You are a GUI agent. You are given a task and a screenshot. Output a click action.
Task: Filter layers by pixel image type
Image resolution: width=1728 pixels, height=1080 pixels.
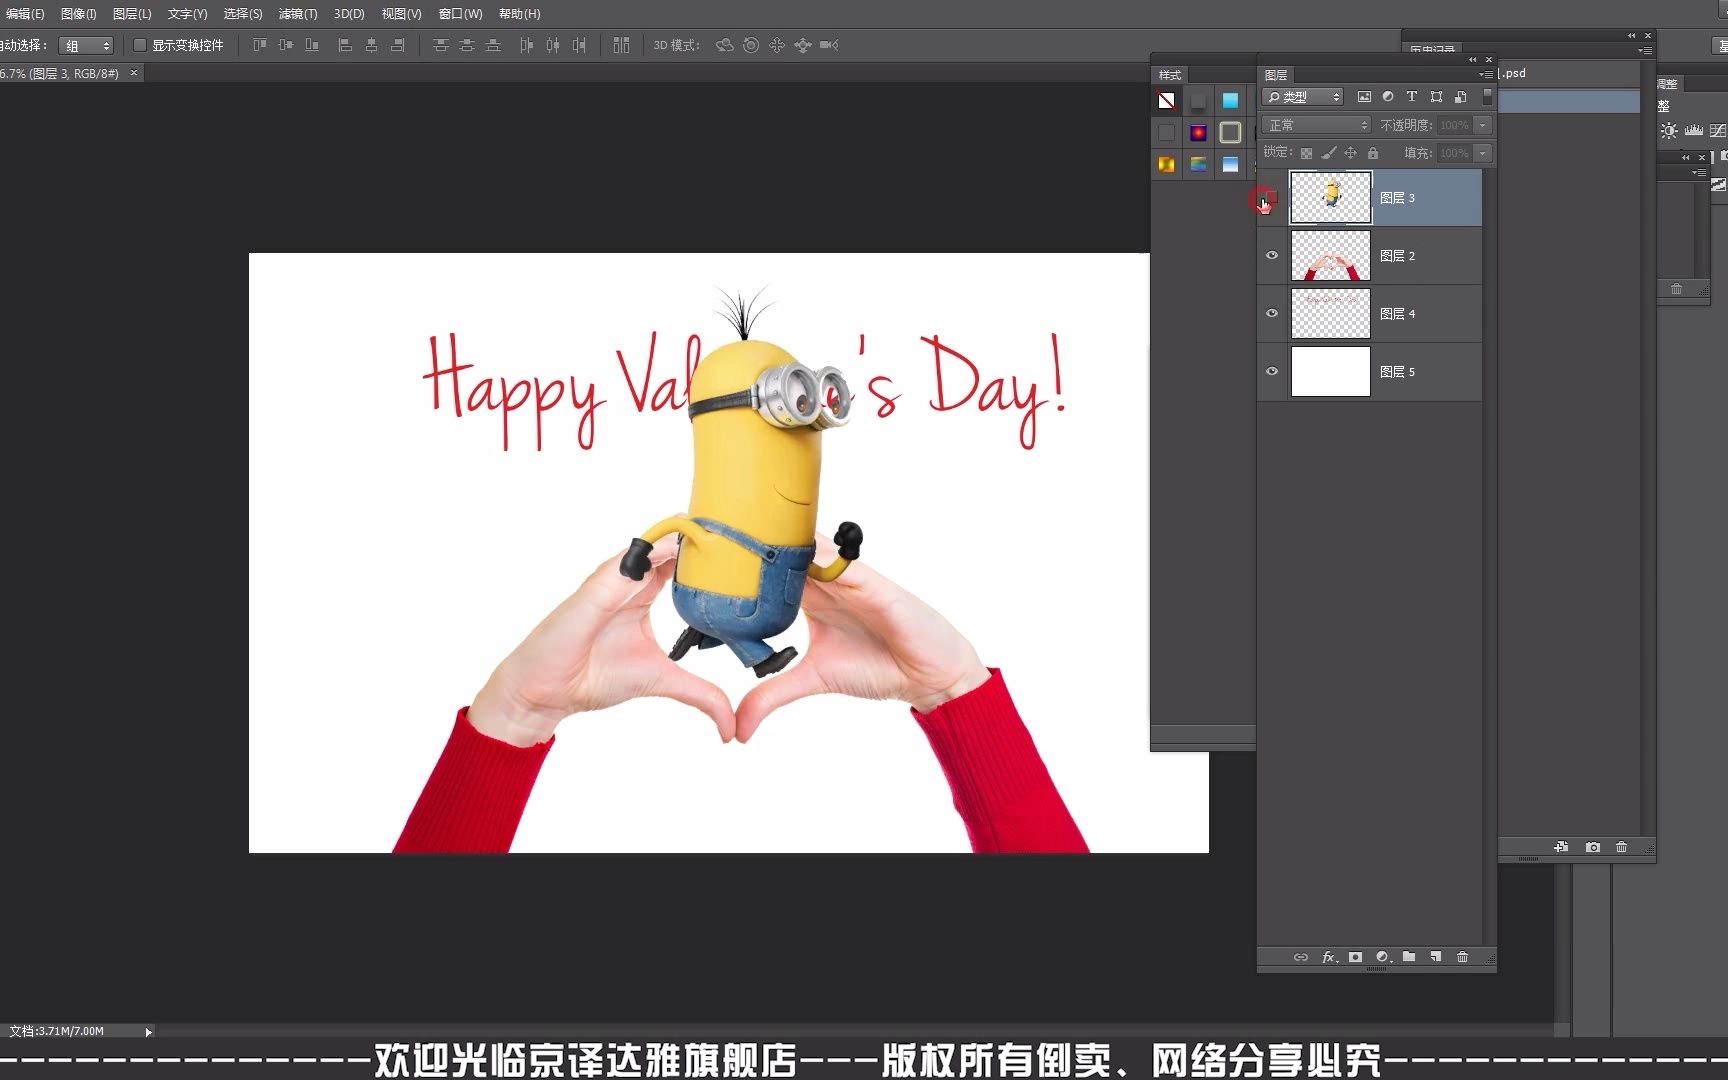click(1364, 97)
